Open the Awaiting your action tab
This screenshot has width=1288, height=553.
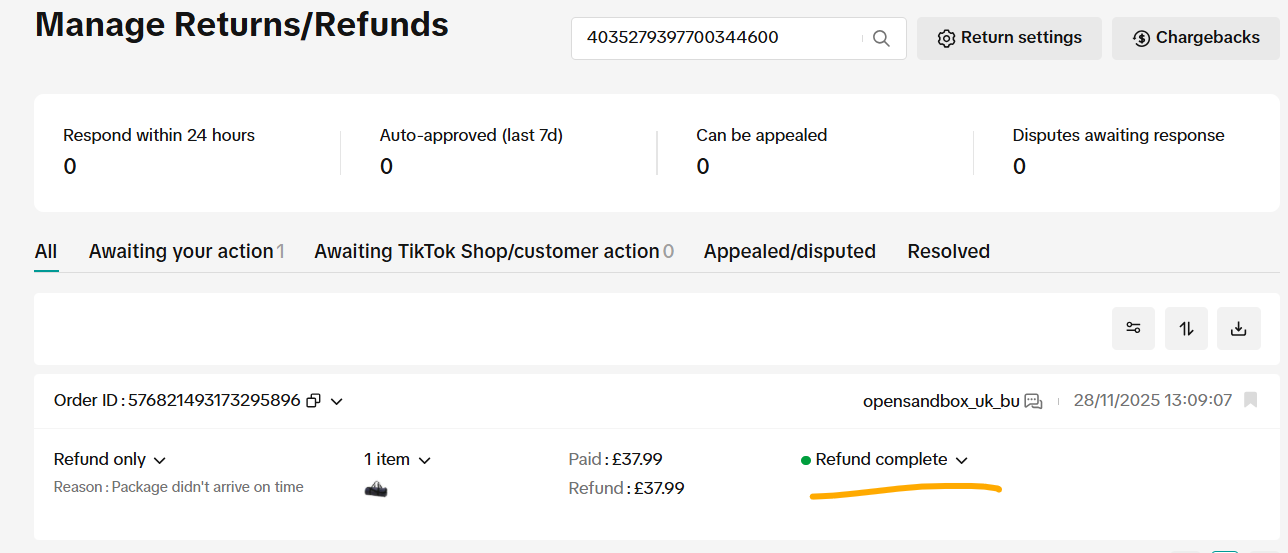(x=186, y=252)
